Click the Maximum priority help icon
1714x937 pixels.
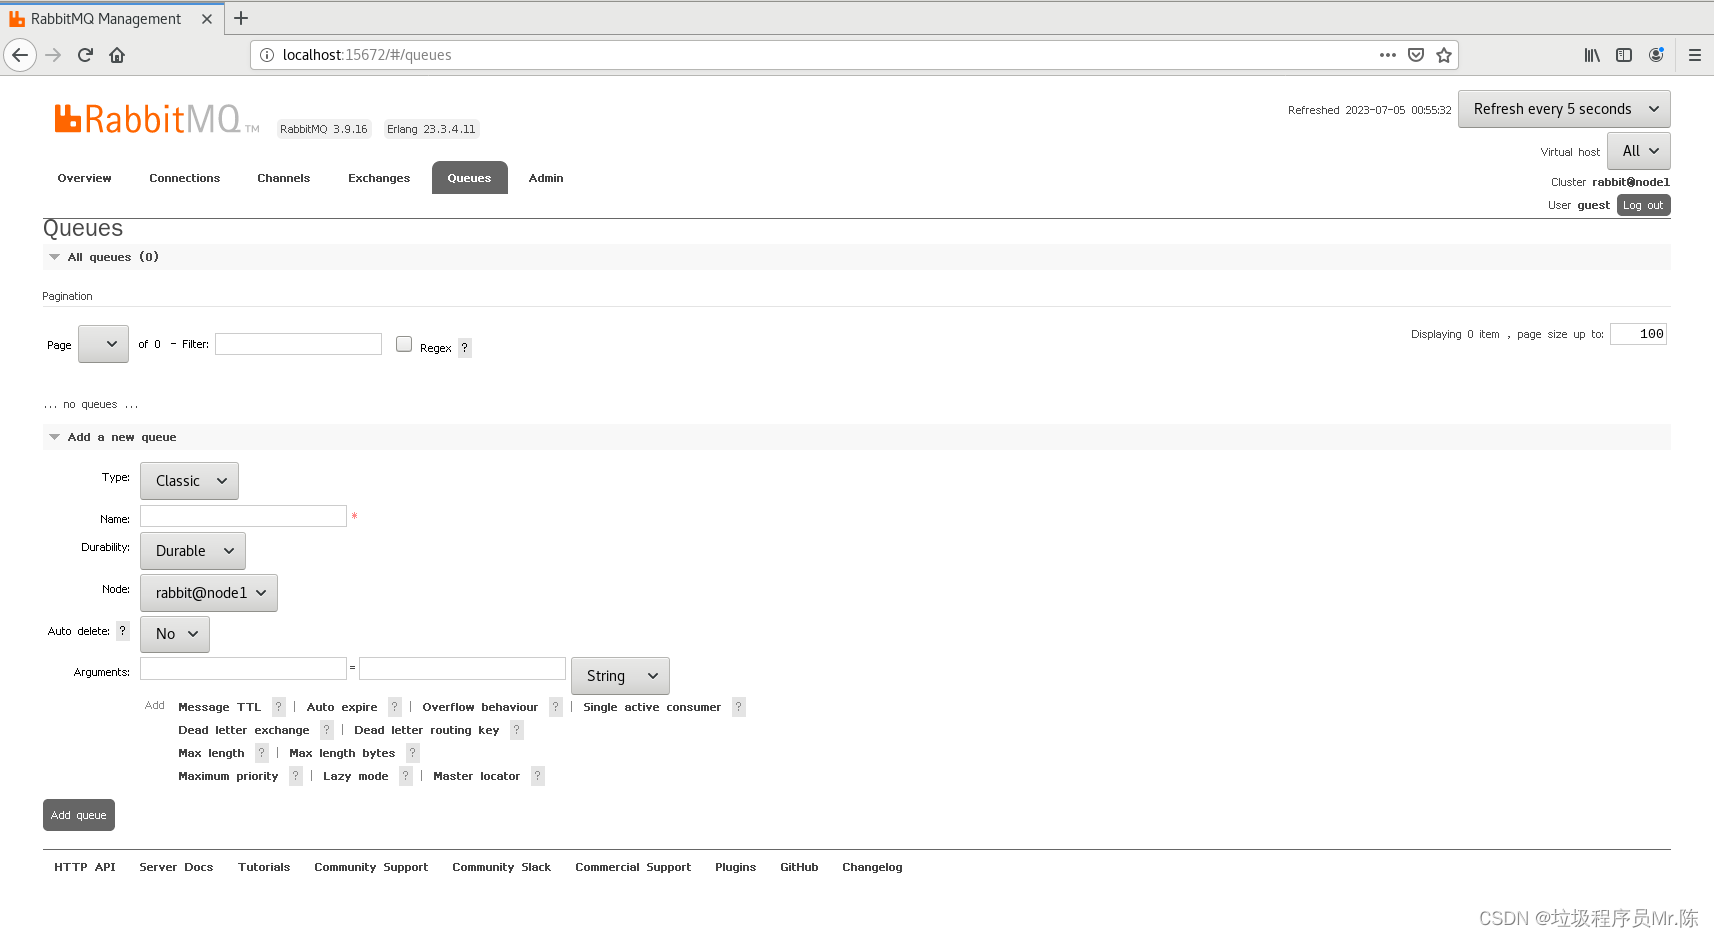click(x=295, y=776)
